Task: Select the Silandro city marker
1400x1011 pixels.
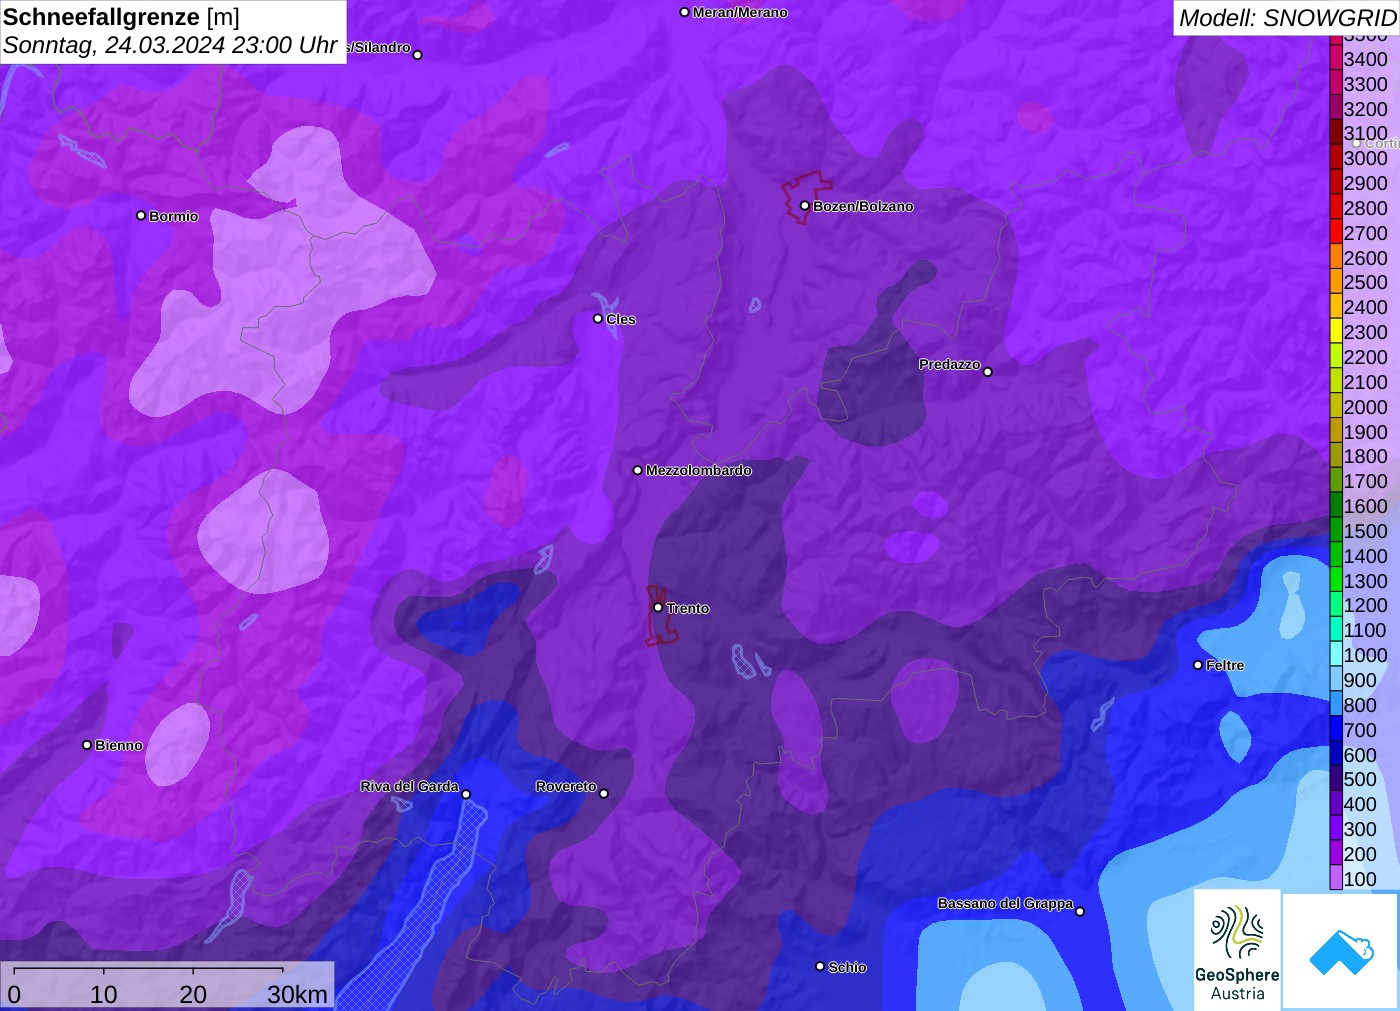Action: (x=418, y=55)
